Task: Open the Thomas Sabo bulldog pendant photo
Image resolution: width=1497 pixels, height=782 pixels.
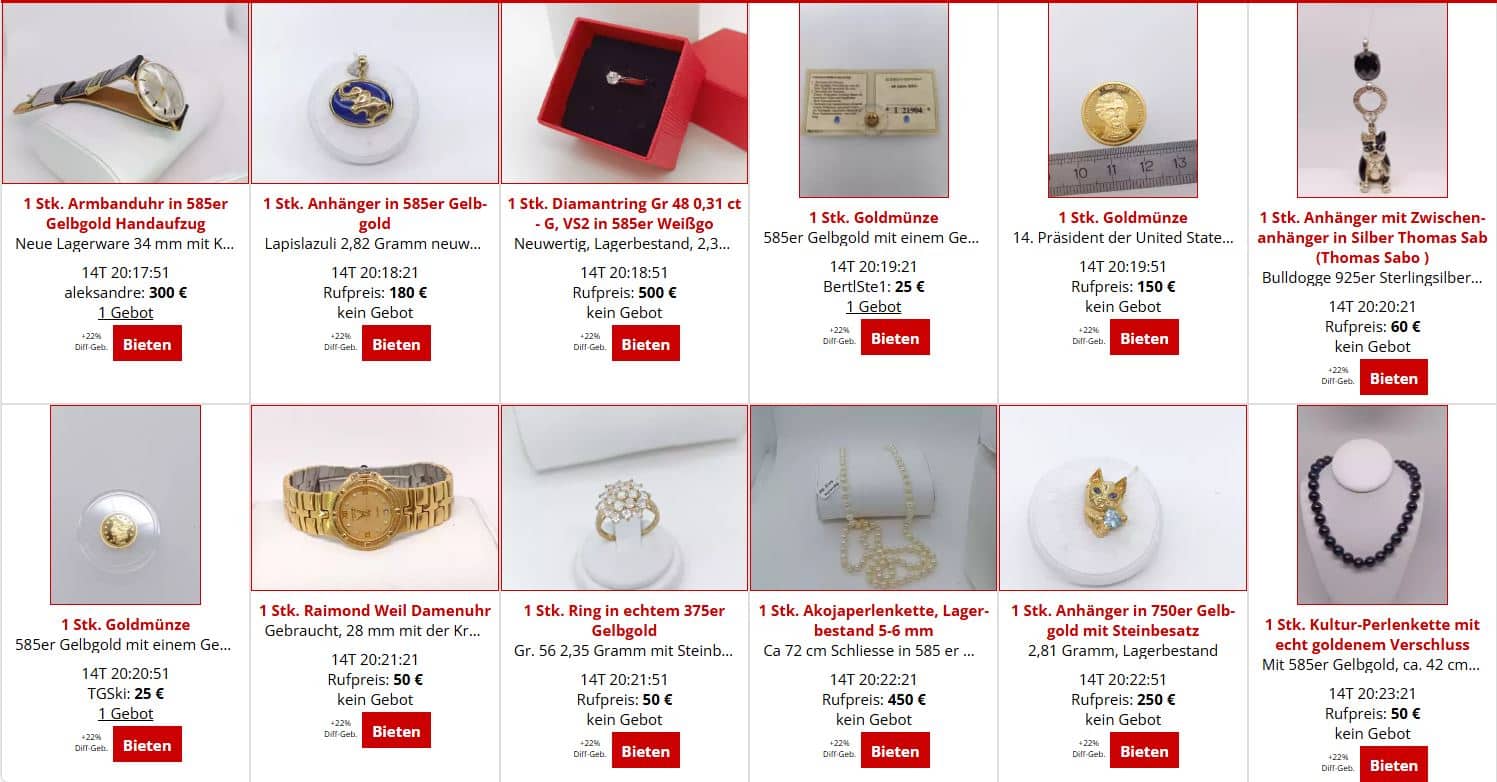Action: tap(1372, 100)
